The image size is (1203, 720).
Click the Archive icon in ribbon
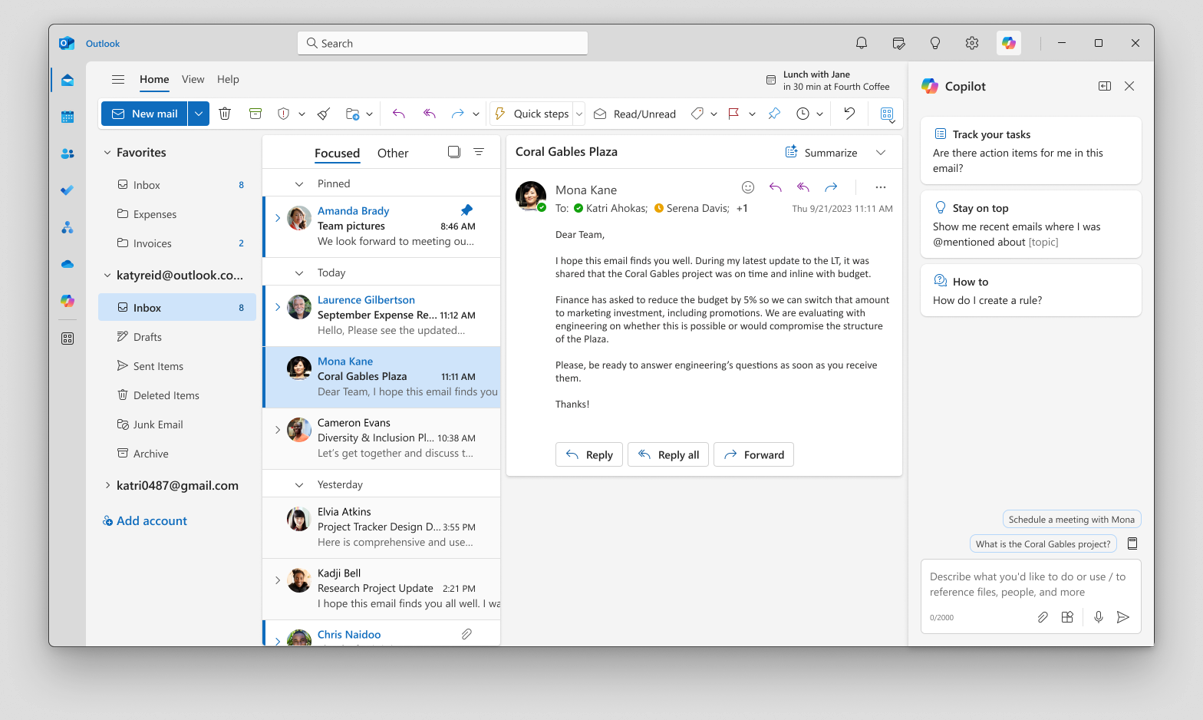click(x=255, y=114)
